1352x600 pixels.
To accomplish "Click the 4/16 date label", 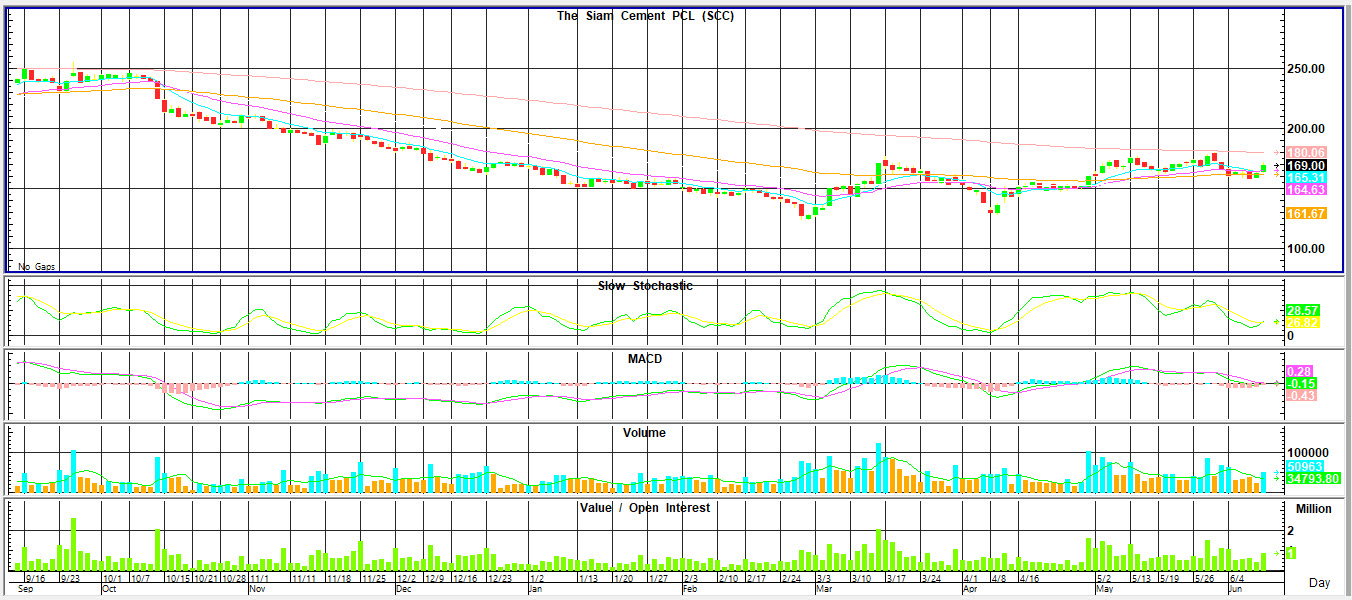I will pyautogui.click(x=1030, y=578).
